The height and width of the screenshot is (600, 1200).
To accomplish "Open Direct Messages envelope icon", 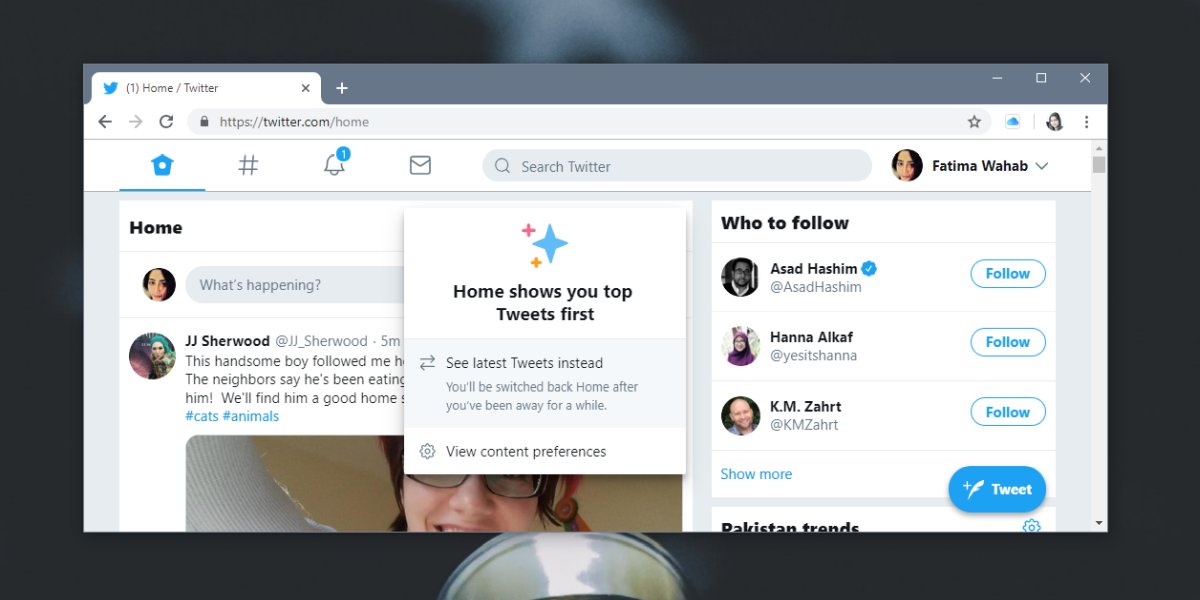I will coord(420,165).
